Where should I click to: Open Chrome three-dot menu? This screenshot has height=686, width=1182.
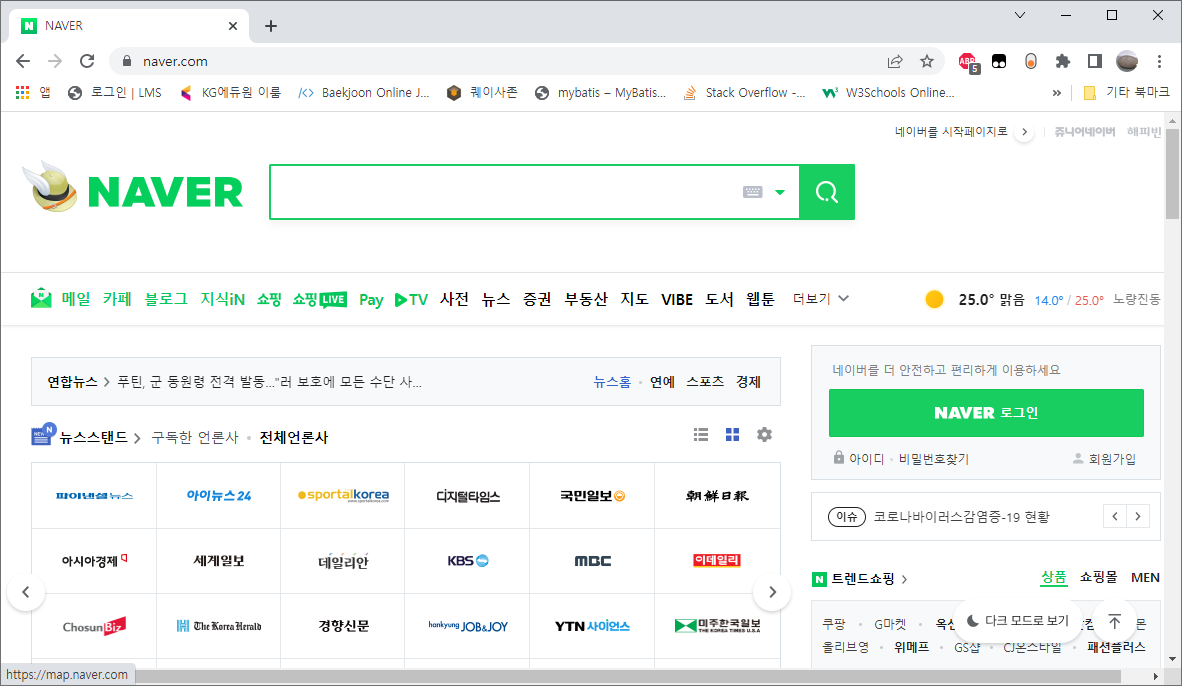[x=1159, y=61]
